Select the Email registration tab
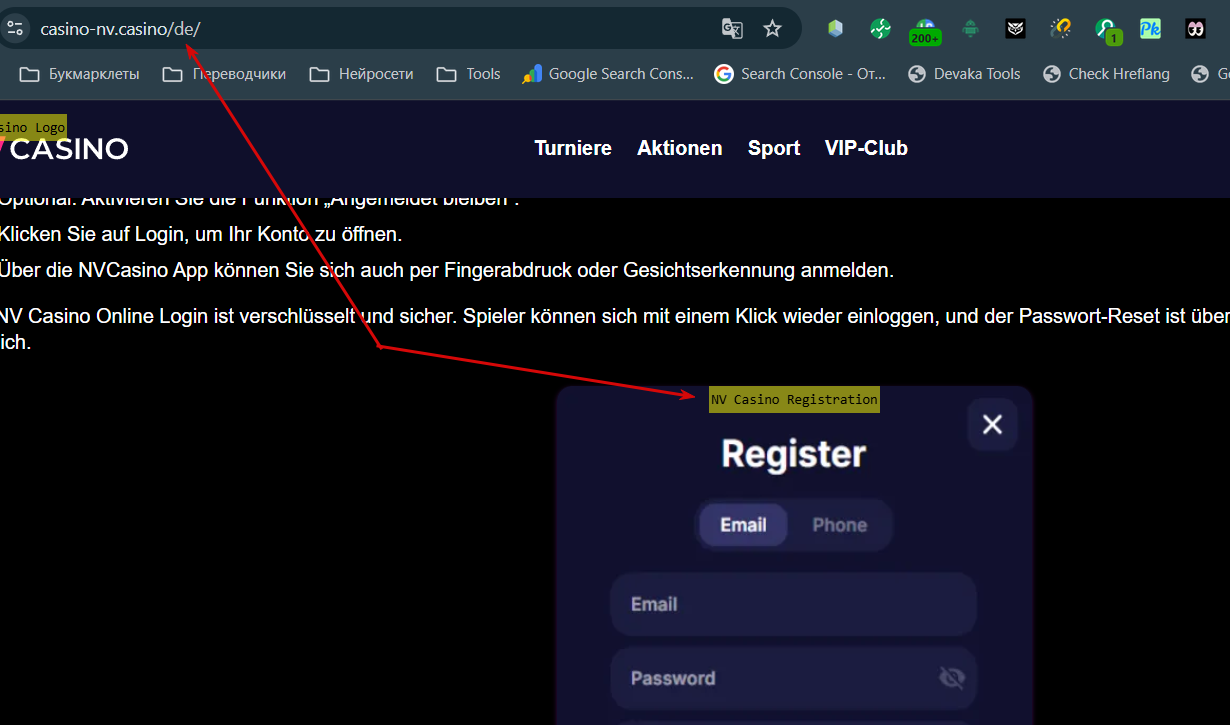The height and width of the screenshot is (725, 1230). pyautogui.click(x=743, y=525)
